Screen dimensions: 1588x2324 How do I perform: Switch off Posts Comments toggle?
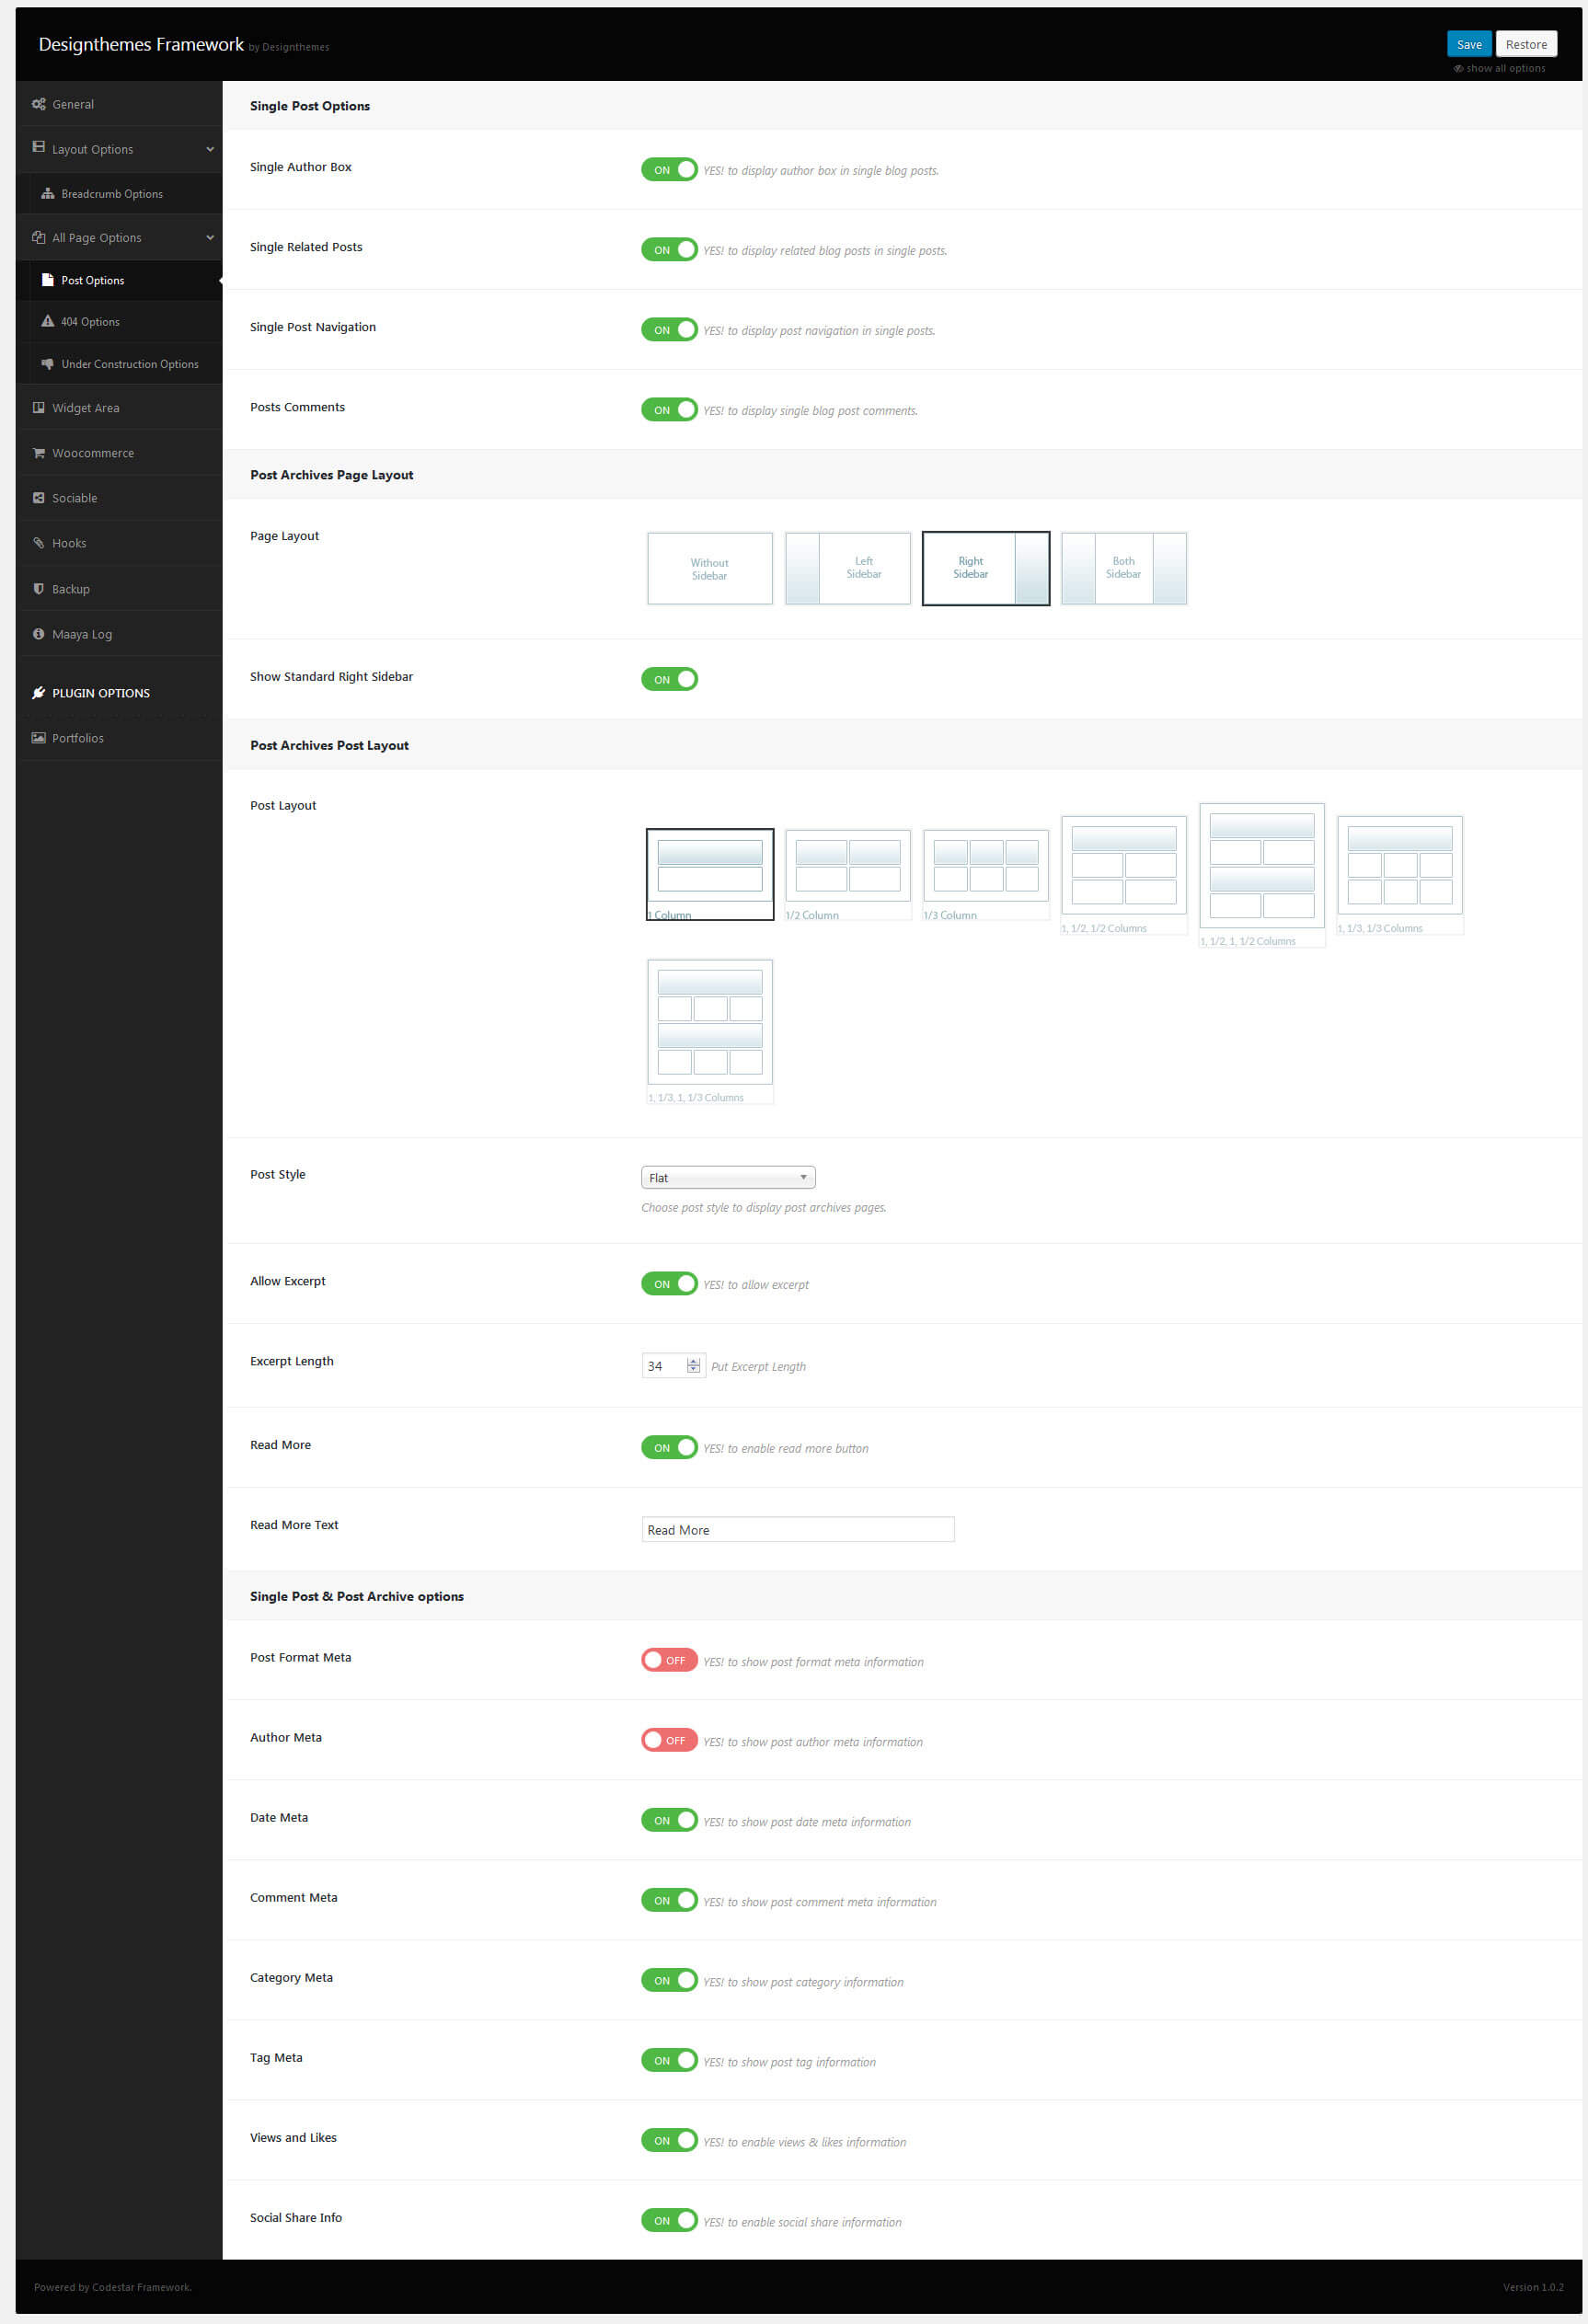(x=669, y=410)
